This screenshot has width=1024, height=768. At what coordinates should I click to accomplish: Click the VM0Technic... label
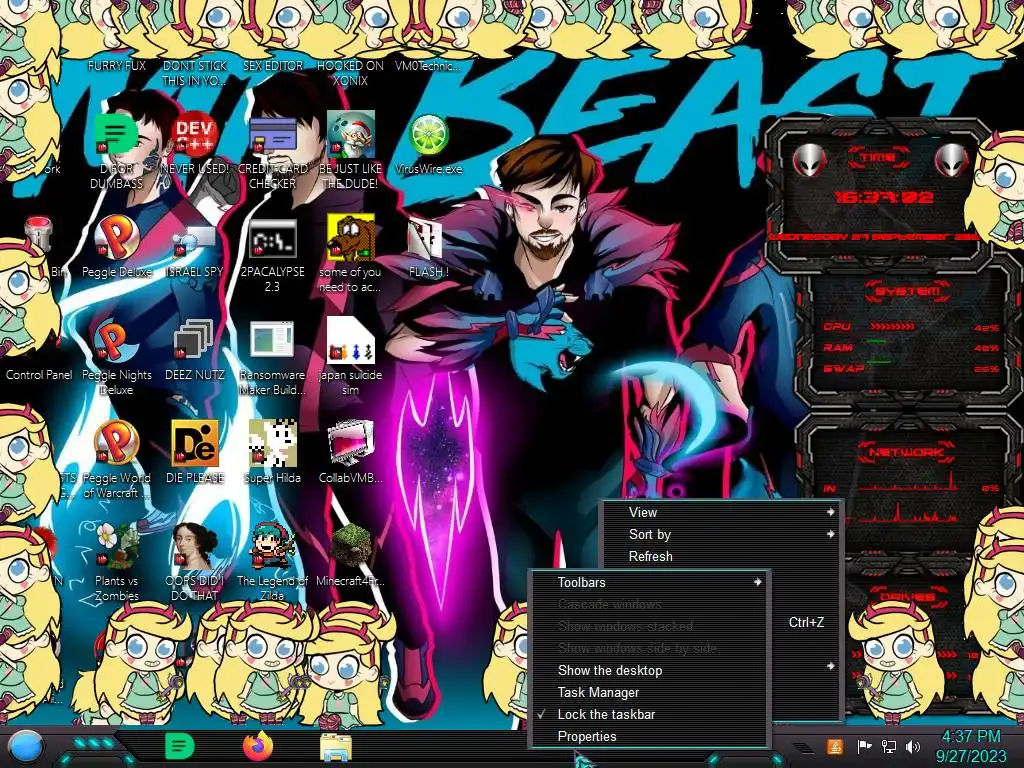tap(428, 66)
